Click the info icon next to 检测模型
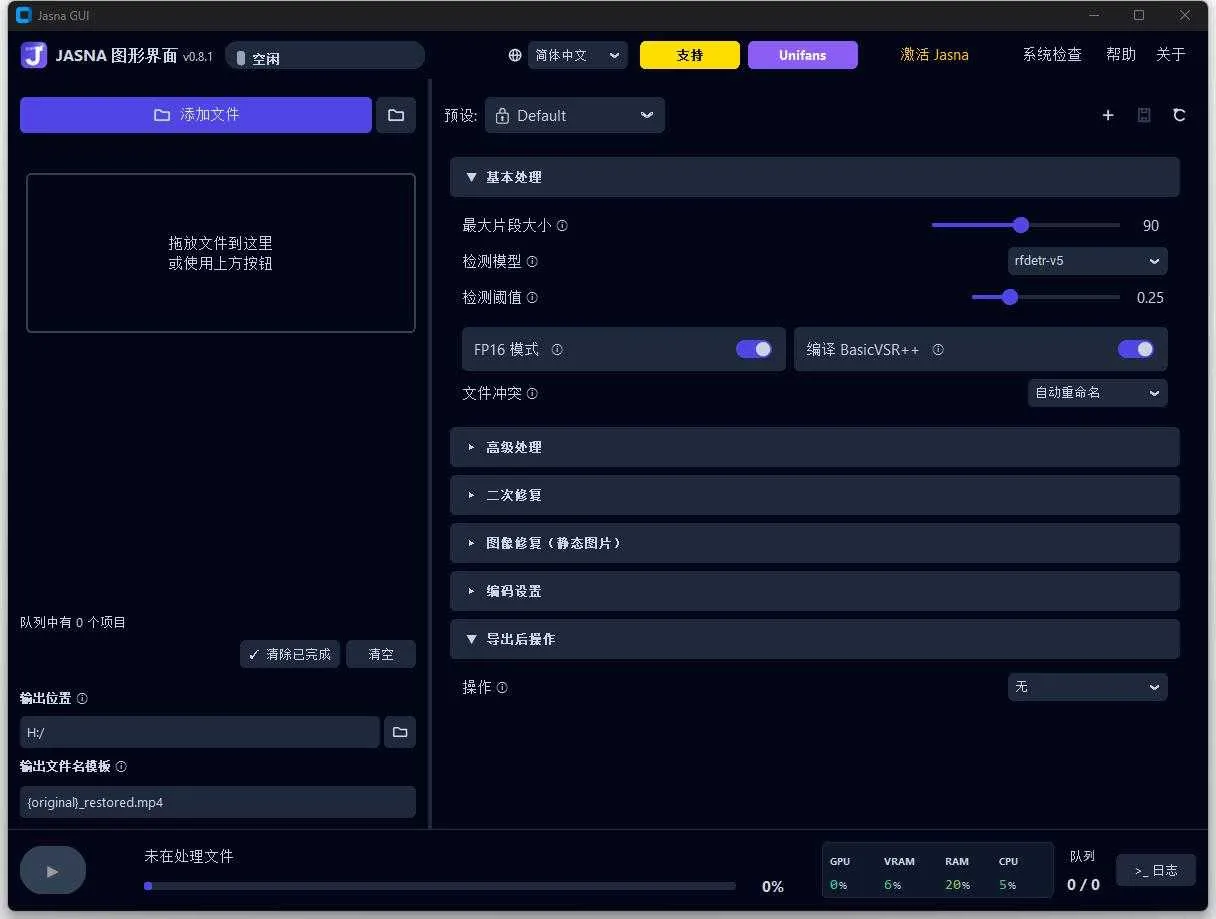 (532, 262)
